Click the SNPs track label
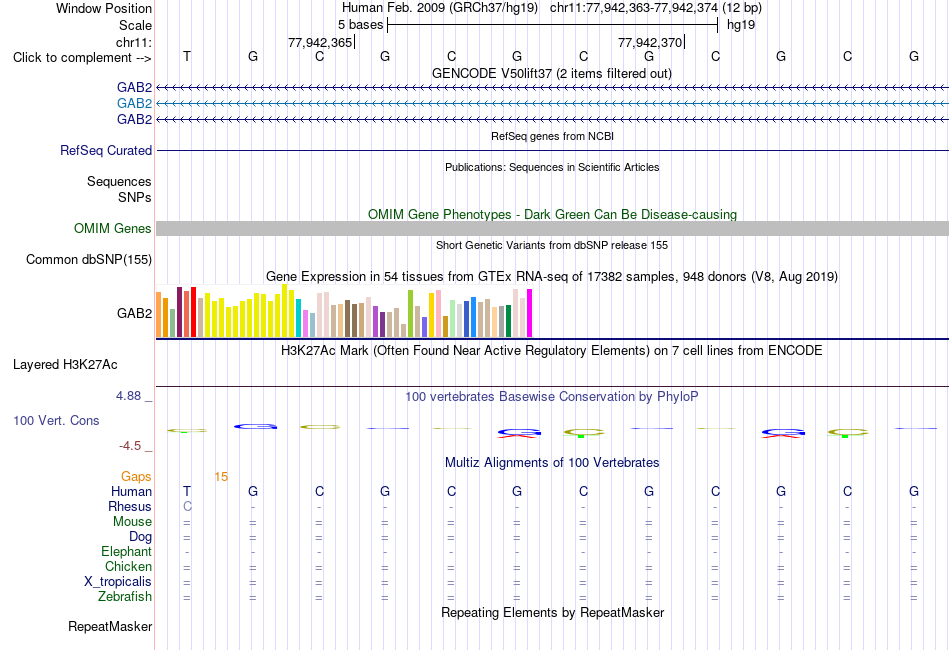The height and width of the screenshot is (650, 950). tap(135, 197)
